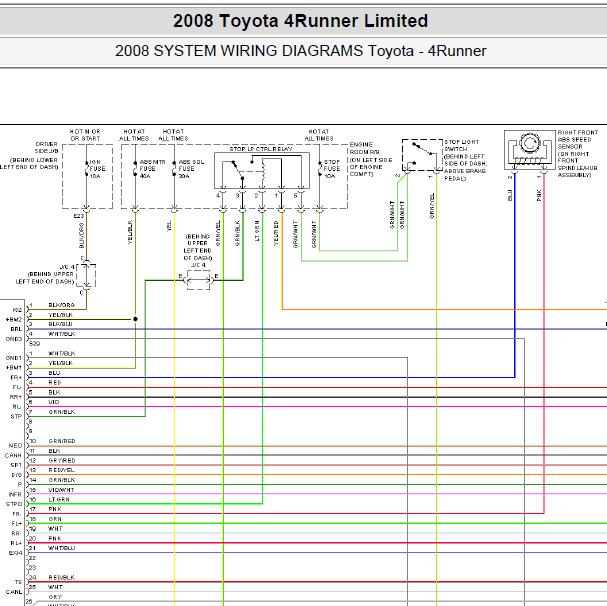Select the 'FR+' terminal label
607x606 pixels.
(16, 378)
